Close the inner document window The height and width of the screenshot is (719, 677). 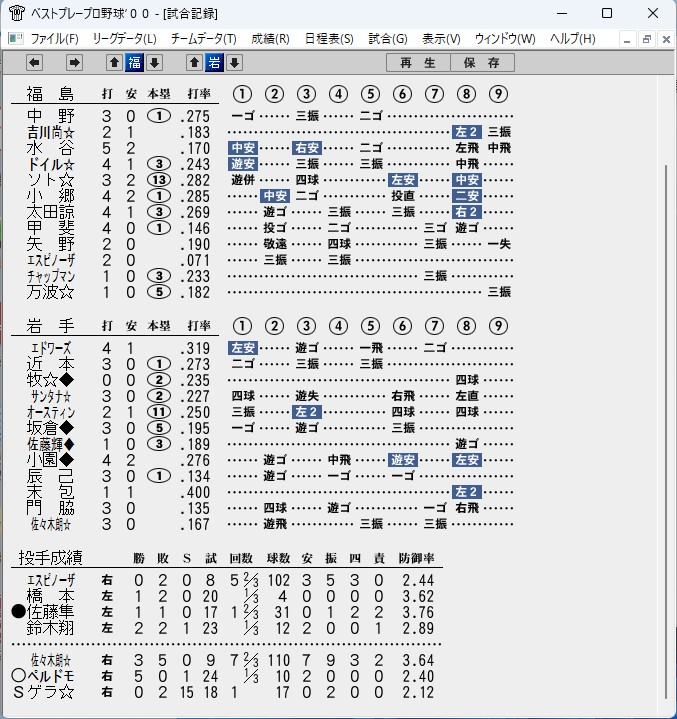[x=666, y=39]
